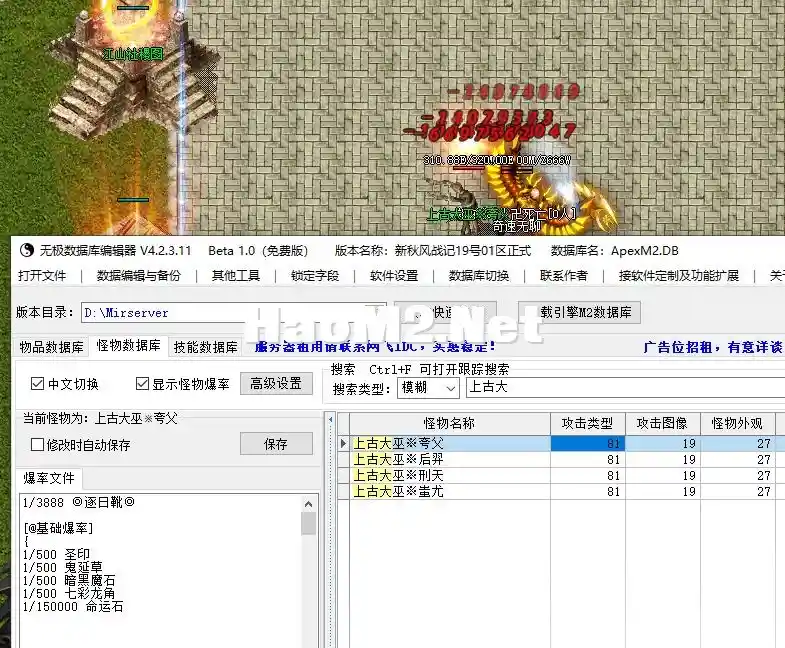Switch to the 怪物数据库 tab
The image size is (785, 648).
point(129,346)
